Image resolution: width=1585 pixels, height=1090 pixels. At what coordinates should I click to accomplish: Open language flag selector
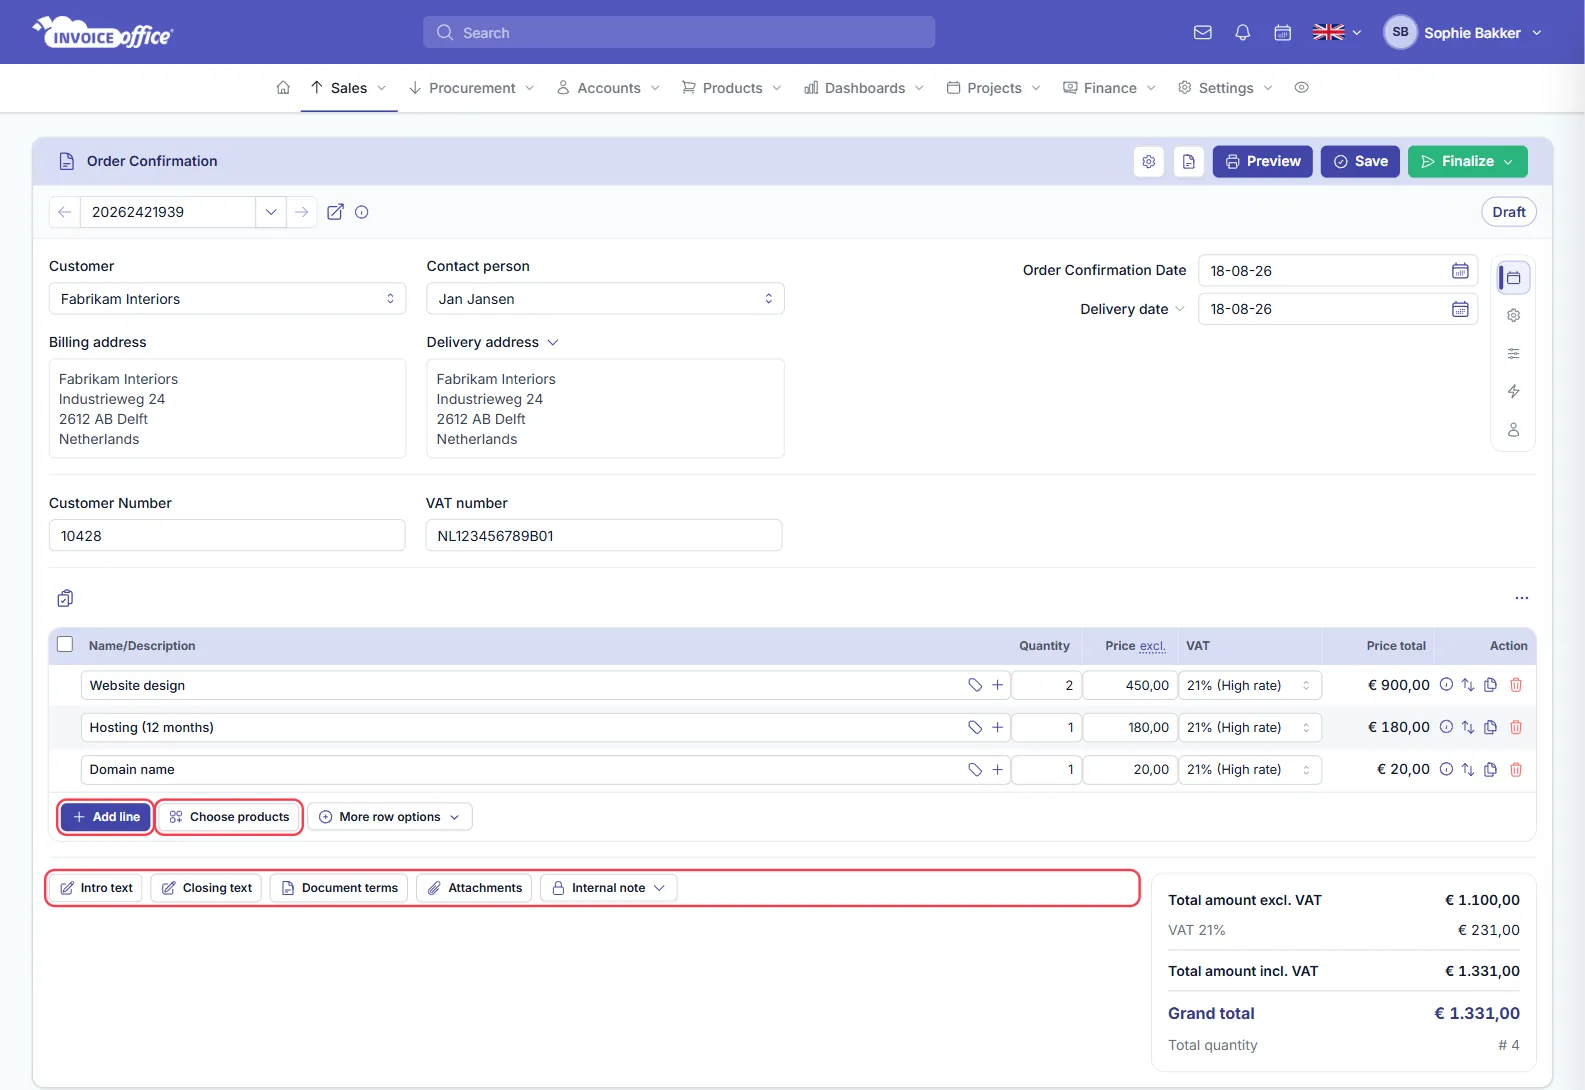1337,33
